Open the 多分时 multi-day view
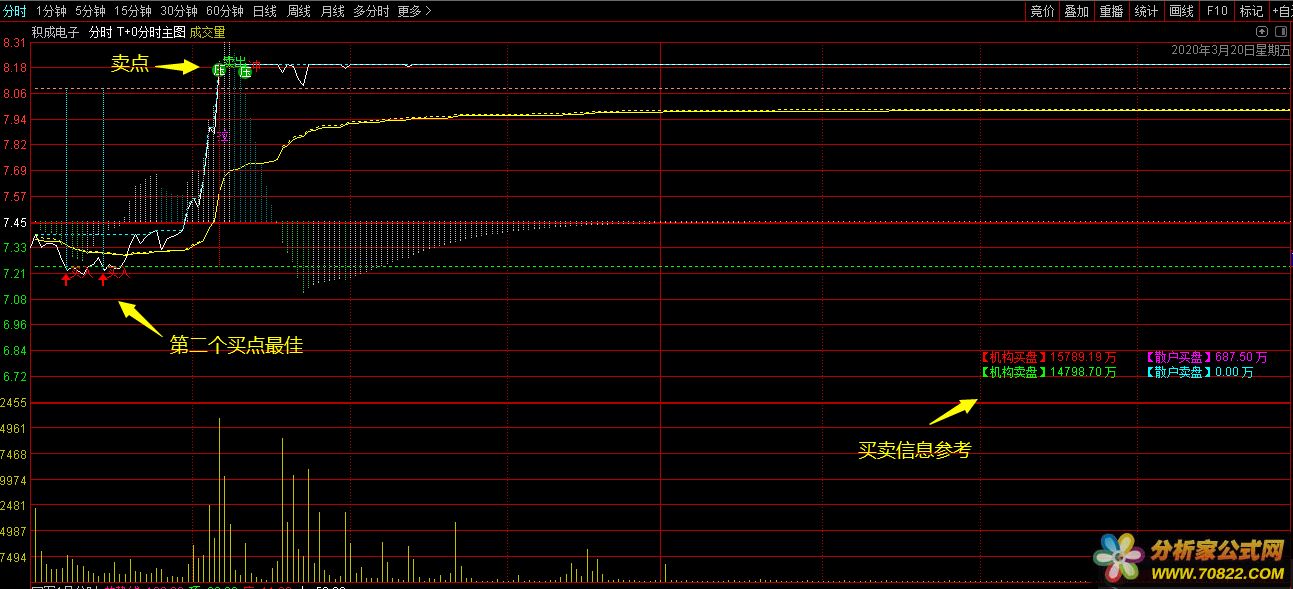The image size is (1293, 589). point(371,11)
